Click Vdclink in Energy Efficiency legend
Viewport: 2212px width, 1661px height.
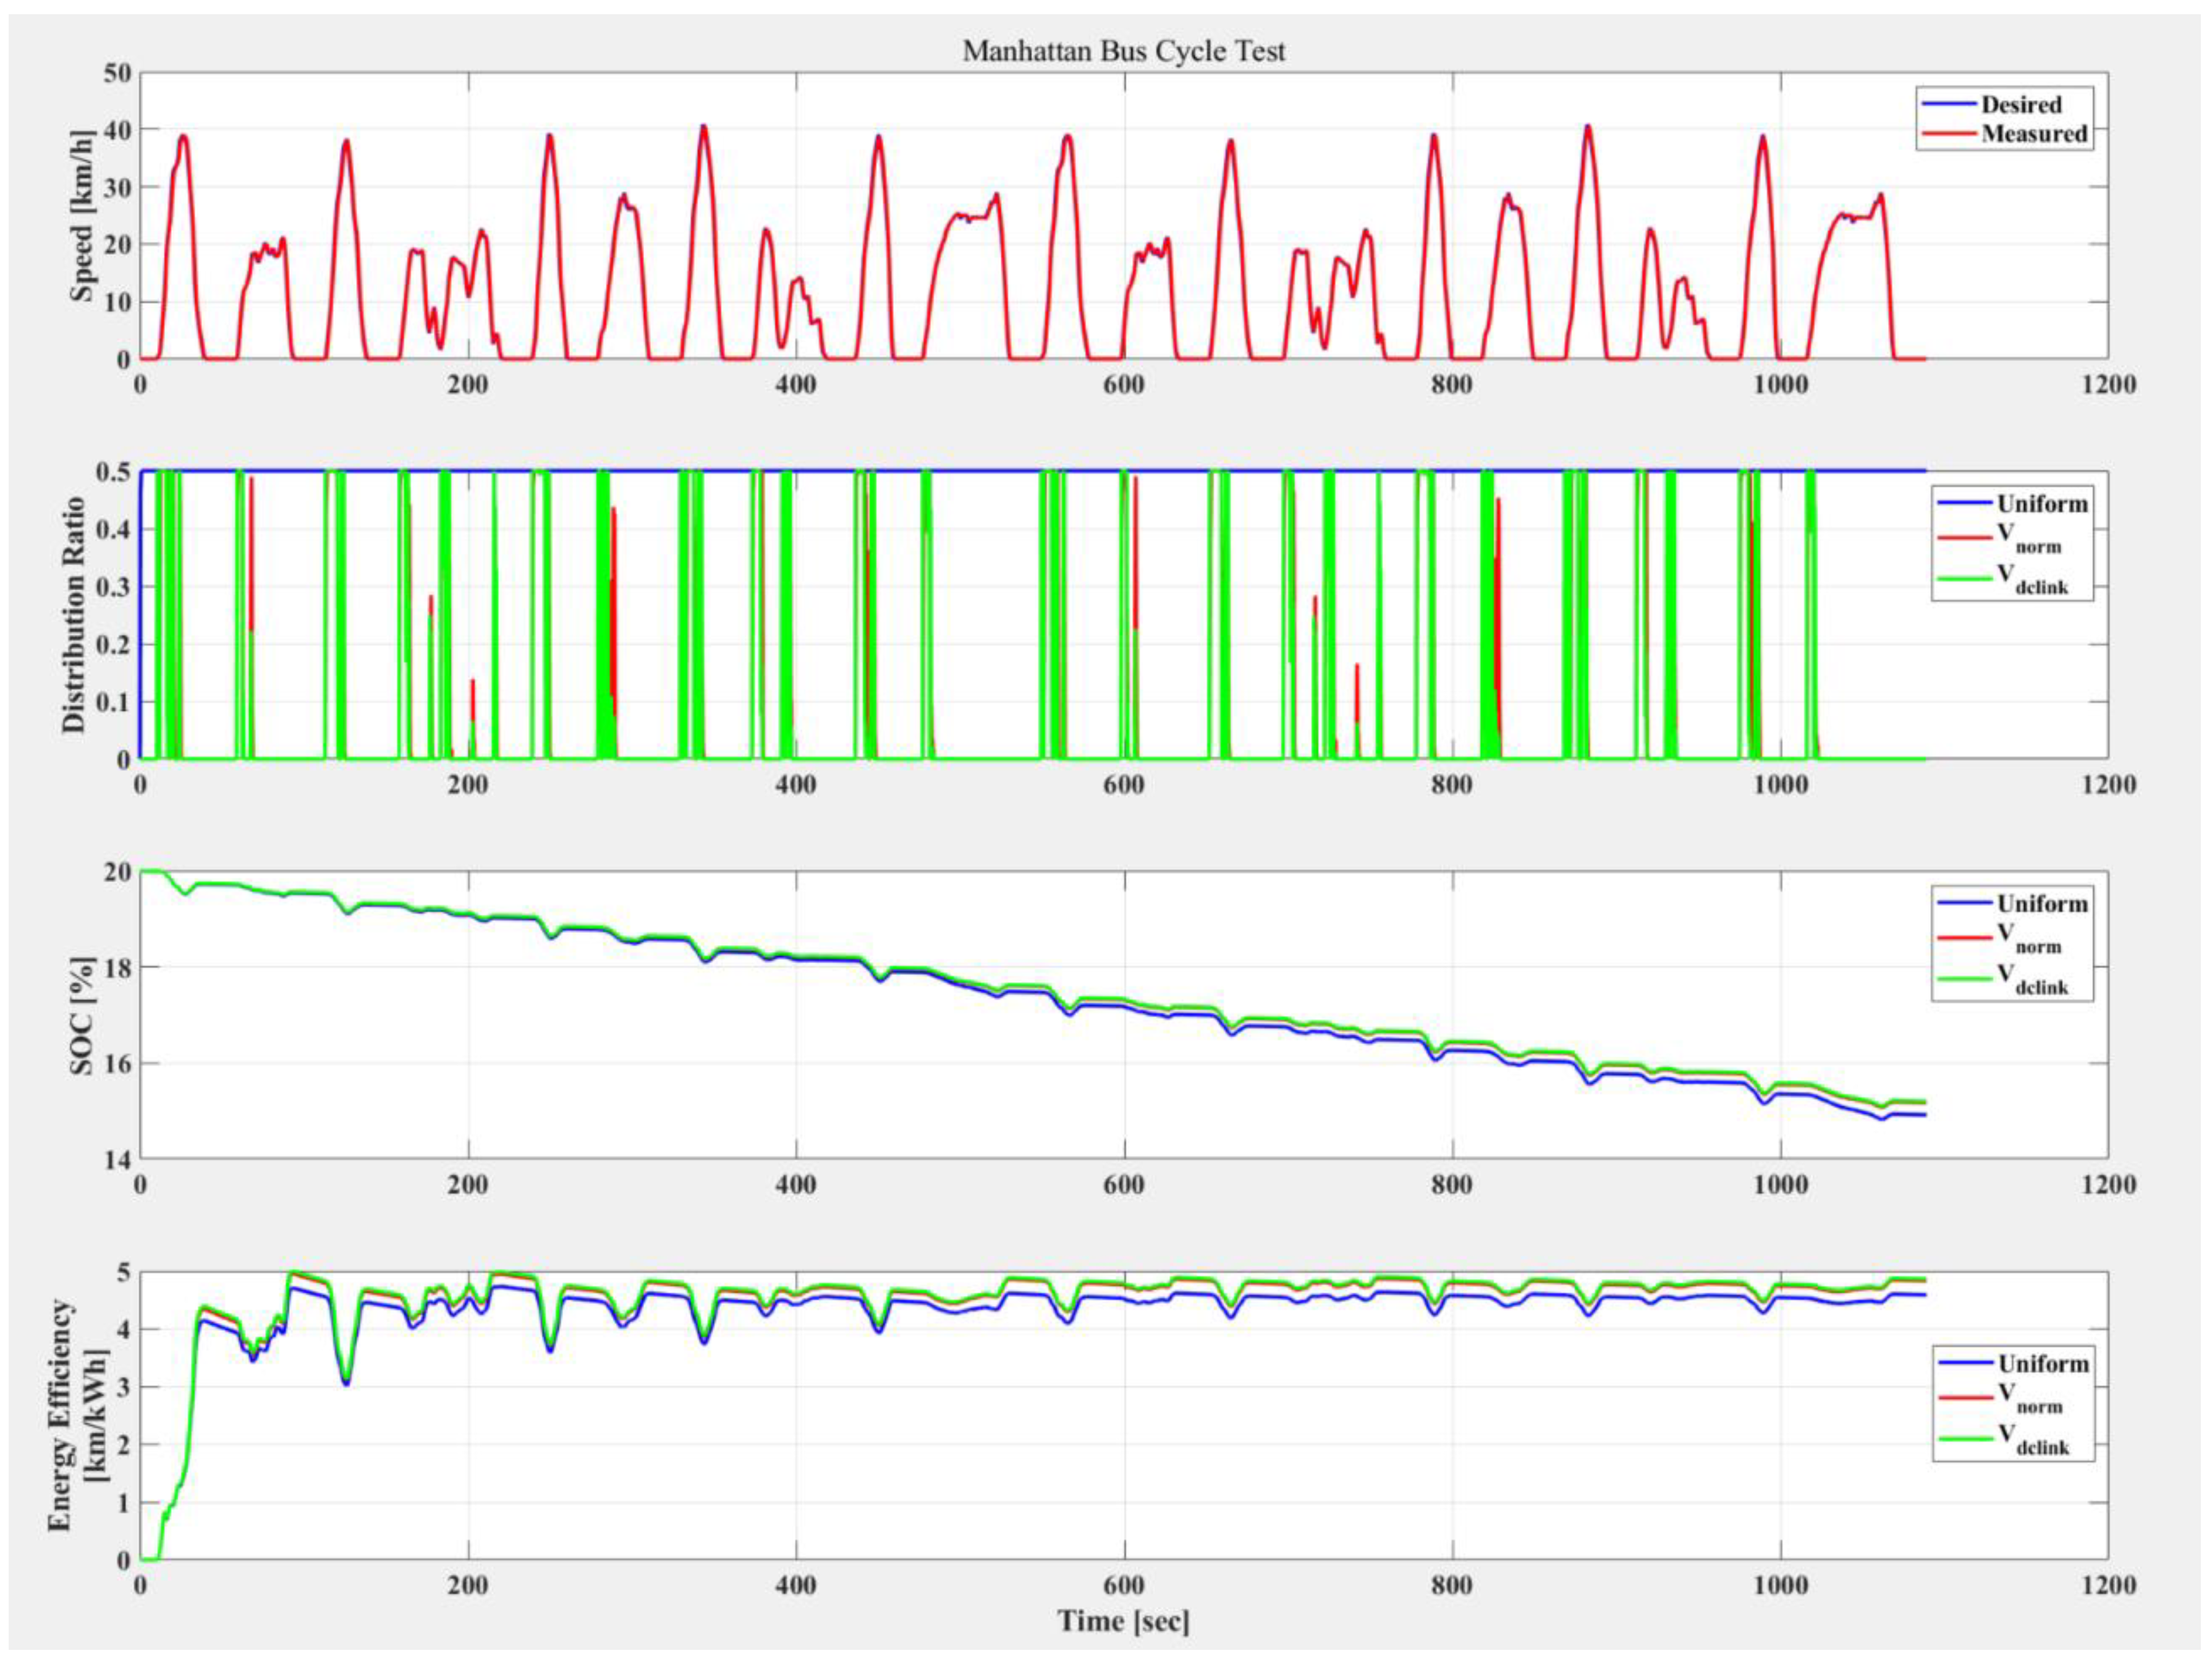pyautogui.click(x=2033, y=1440)
